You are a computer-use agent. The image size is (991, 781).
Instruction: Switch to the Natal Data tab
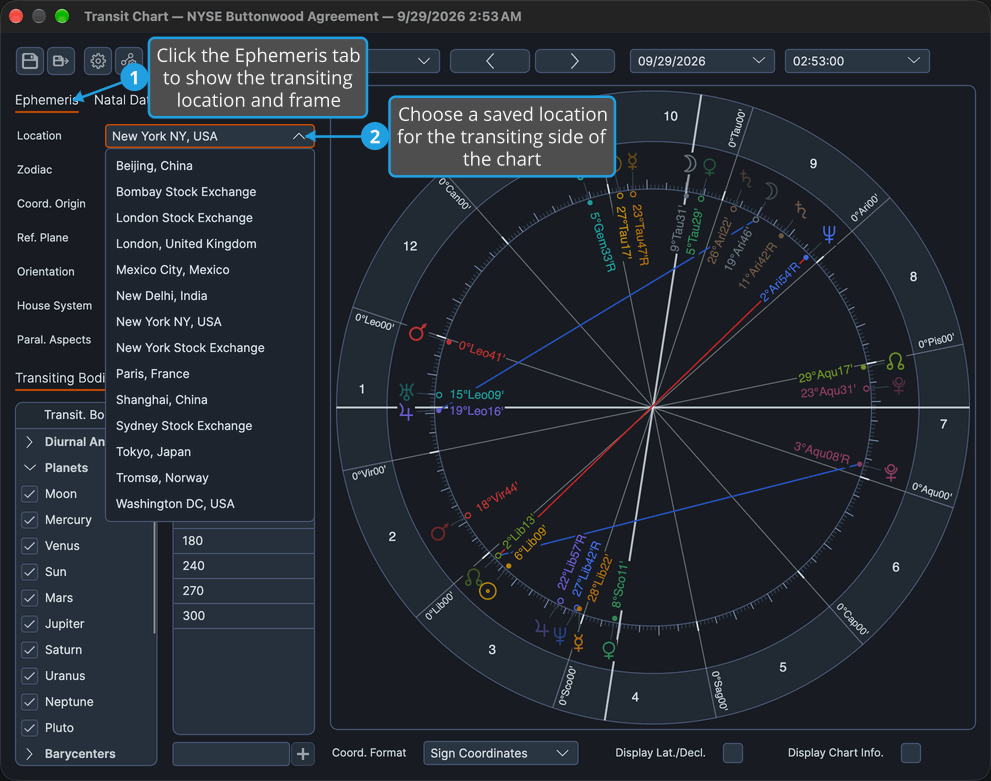(120, 100)
